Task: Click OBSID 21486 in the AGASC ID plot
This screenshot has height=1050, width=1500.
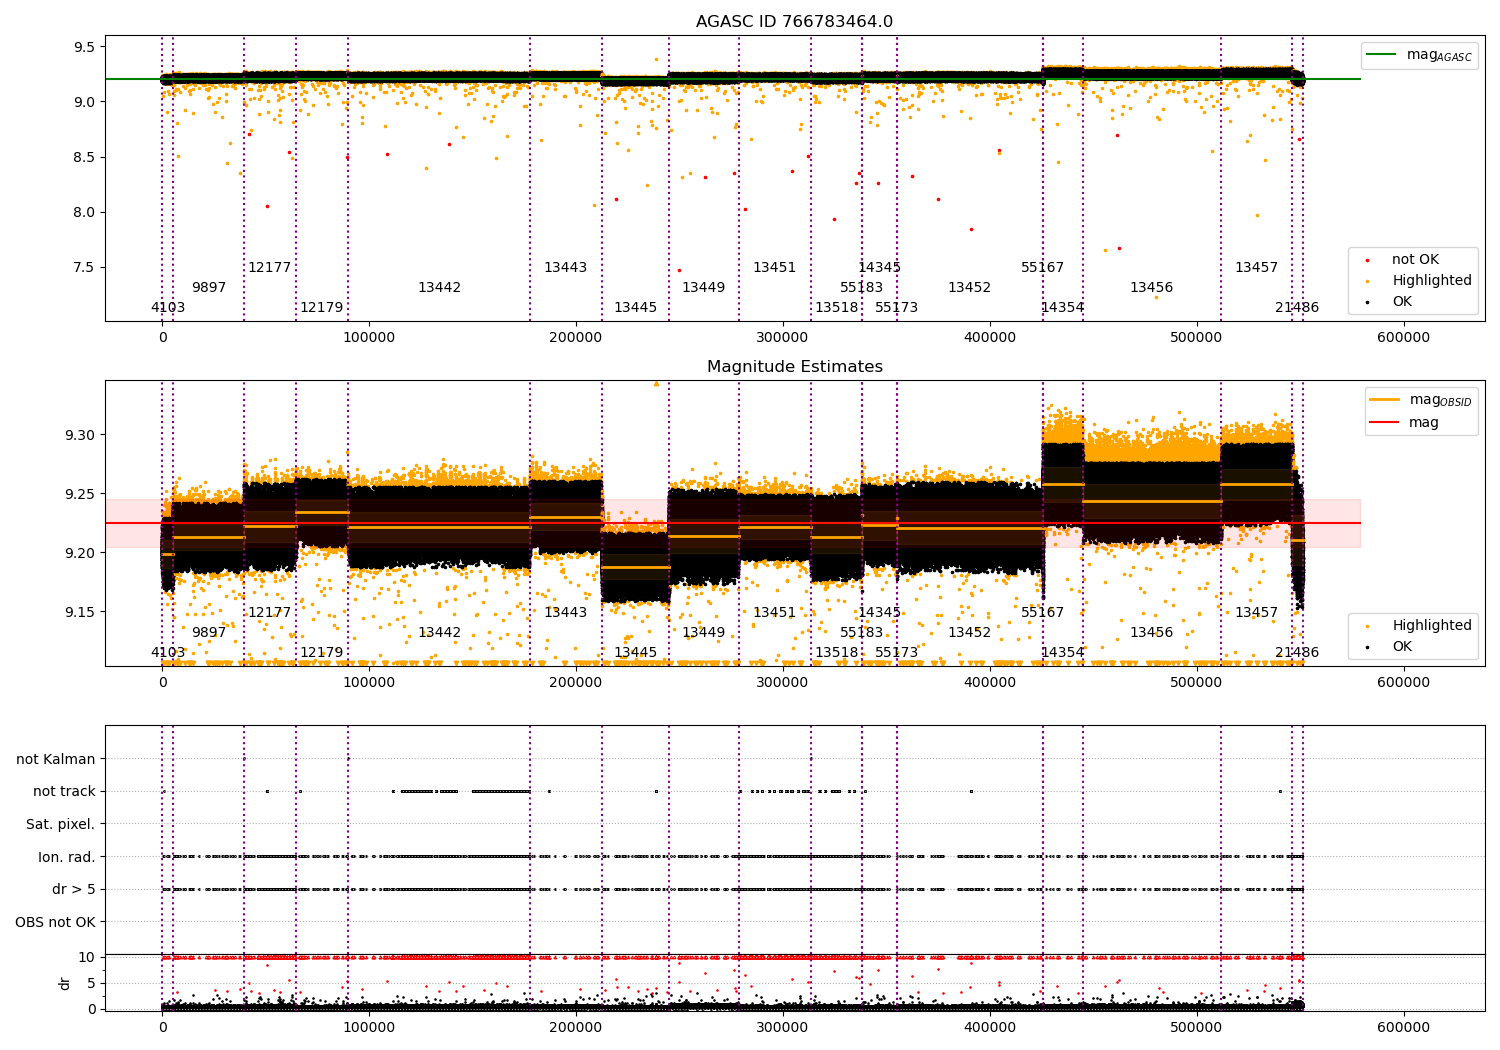Action: 1297,308
